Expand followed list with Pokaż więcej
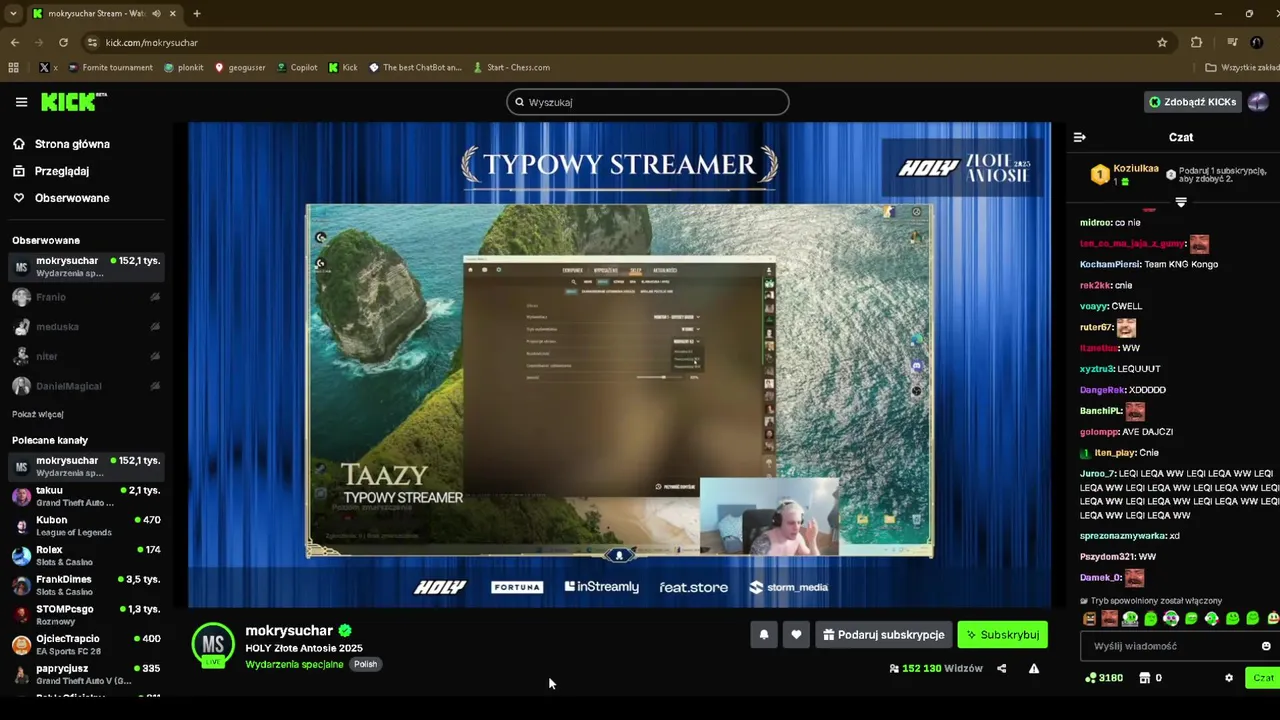Screen dimensions: 1280x720 (x=38, y=414)
